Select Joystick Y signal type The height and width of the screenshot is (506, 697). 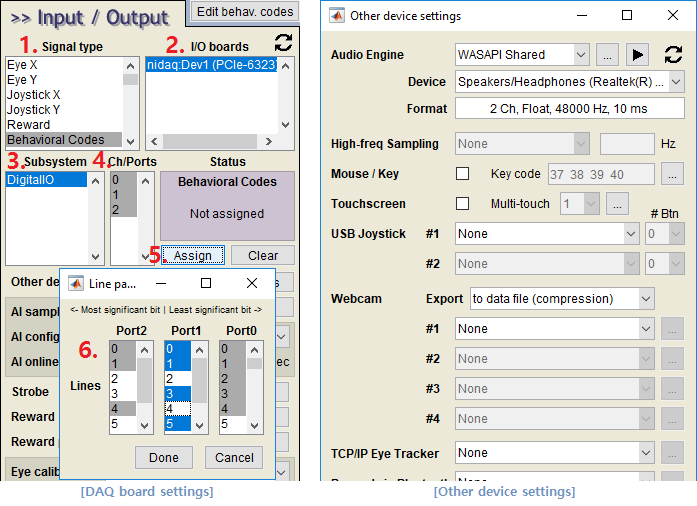point(64,110)
